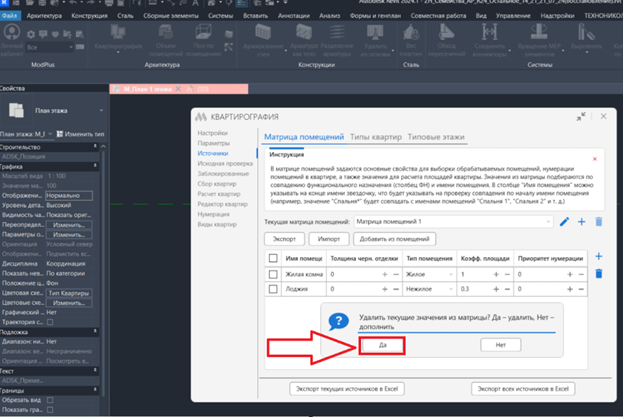Click the Обход пересечений ribbon icon
This screenshot has width=623, height=417.
point(447,32)
